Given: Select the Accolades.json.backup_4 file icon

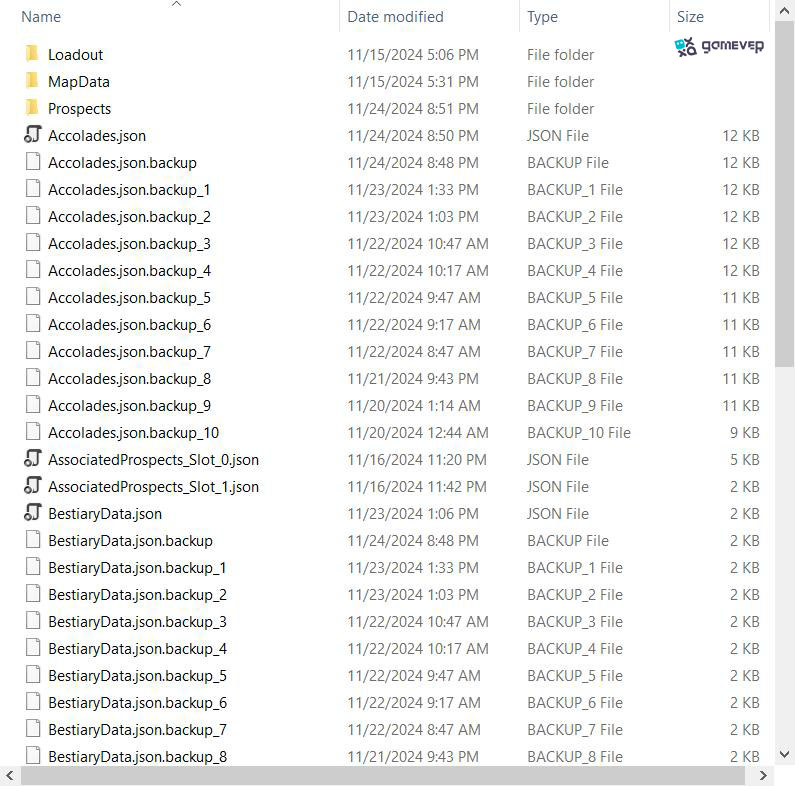Looking at the screenshot, I should point(33,270).
